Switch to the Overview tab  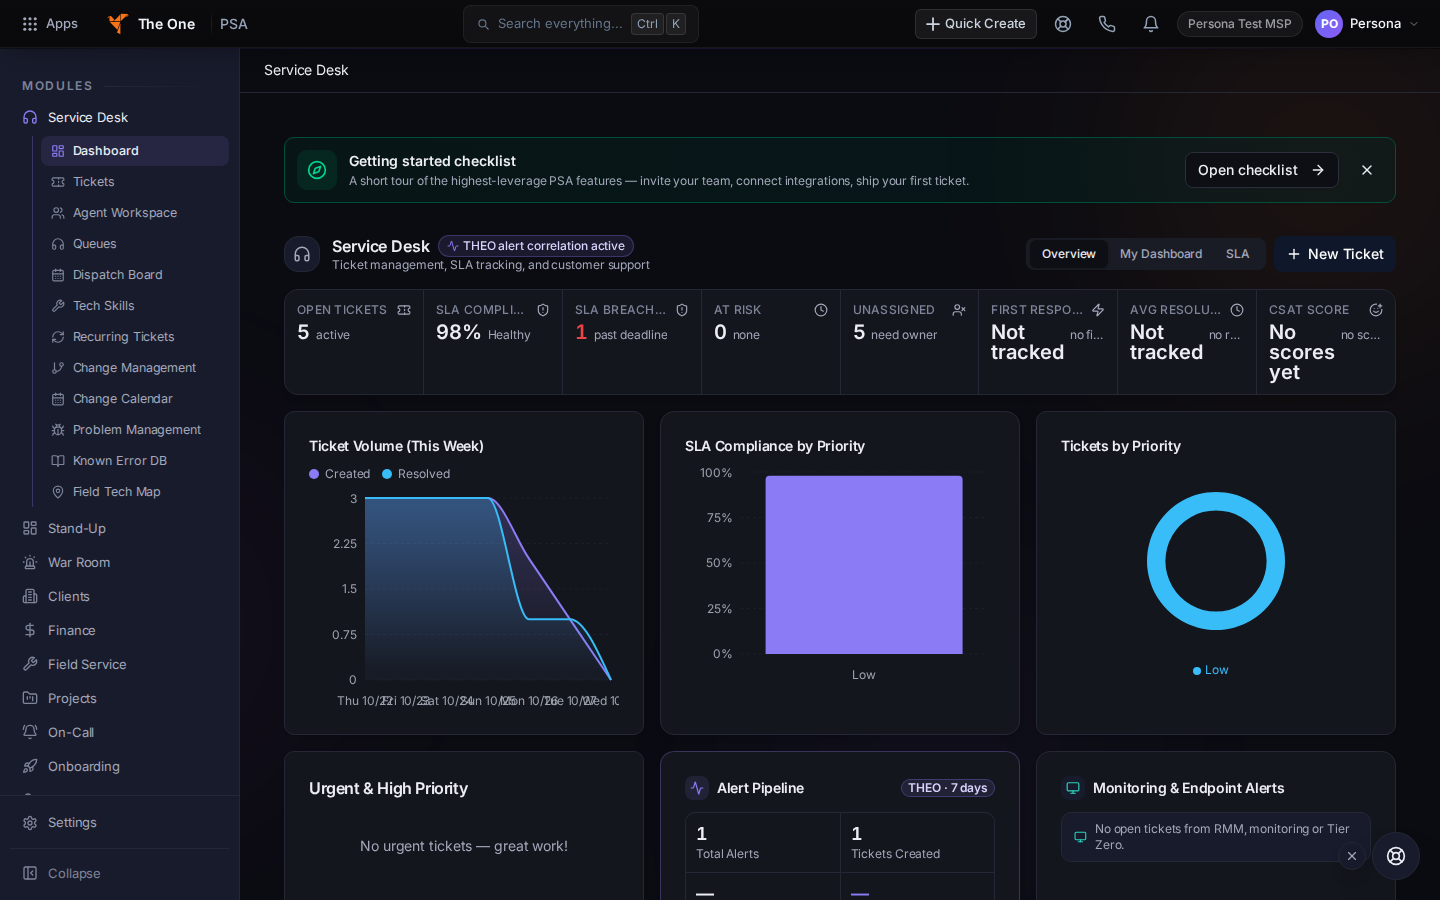pos(1069,254)
